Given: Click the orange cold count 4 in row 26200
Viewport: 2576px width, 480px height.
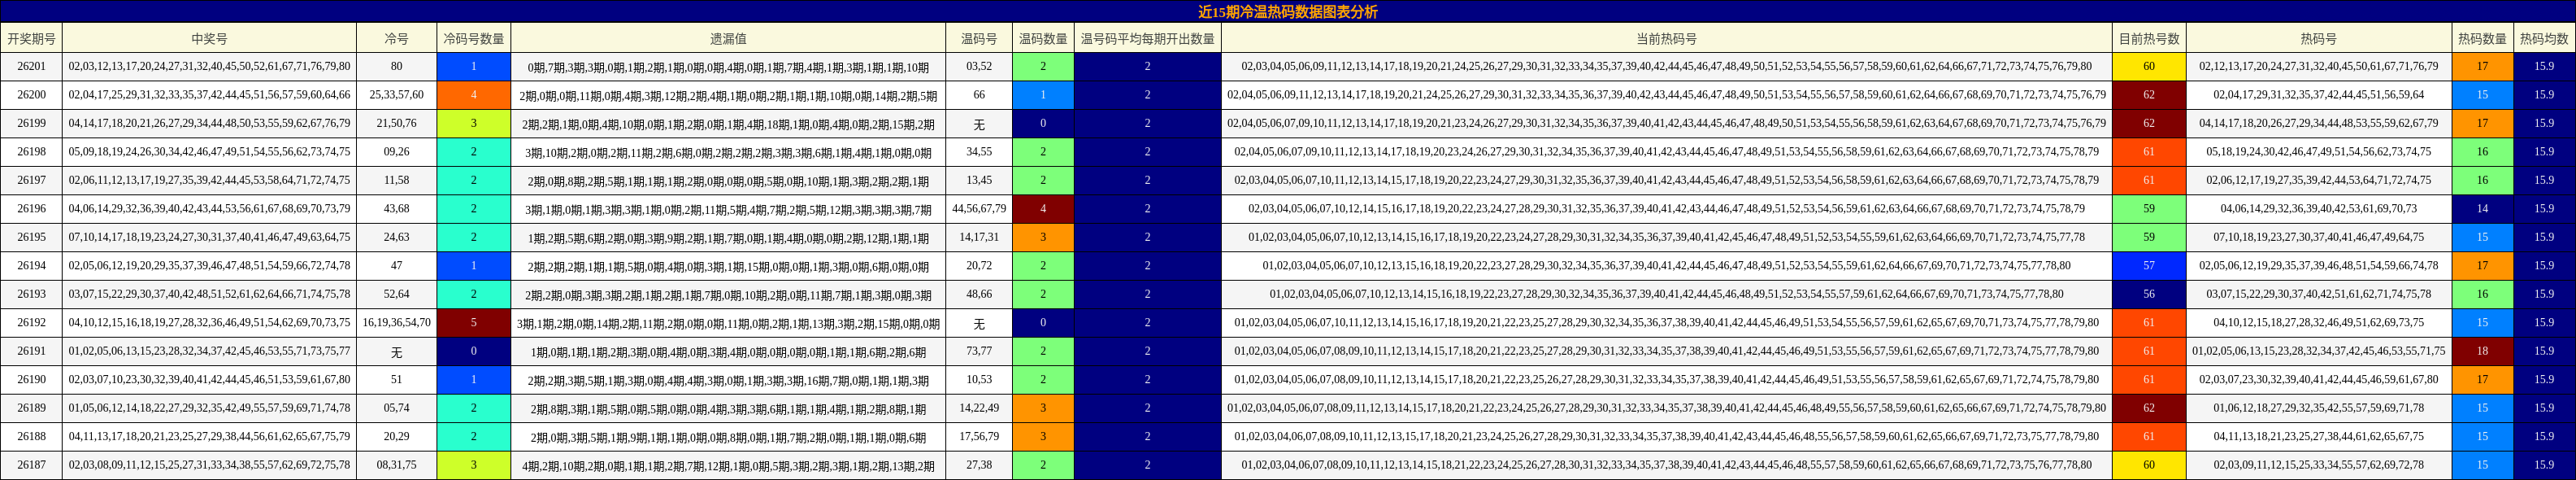Looking at the screenshot, I should pos(473,95).
